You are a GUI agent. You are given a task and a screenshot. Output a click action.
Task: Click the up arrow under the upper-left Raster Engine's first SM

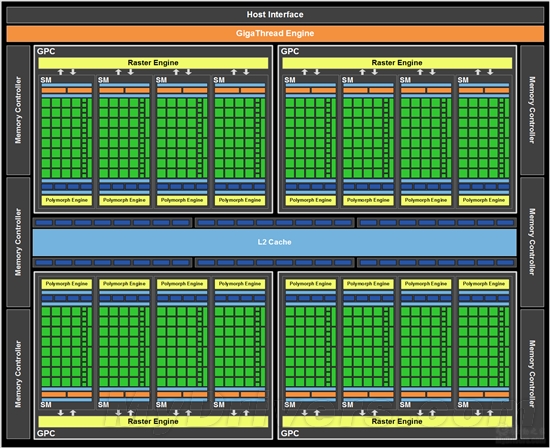[x=61, y=72]
